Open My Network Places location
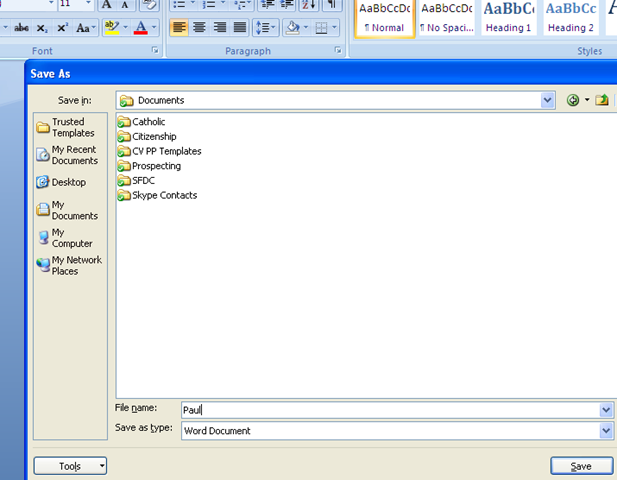This screenshot has height=480, width=617. tap(69, 266)
